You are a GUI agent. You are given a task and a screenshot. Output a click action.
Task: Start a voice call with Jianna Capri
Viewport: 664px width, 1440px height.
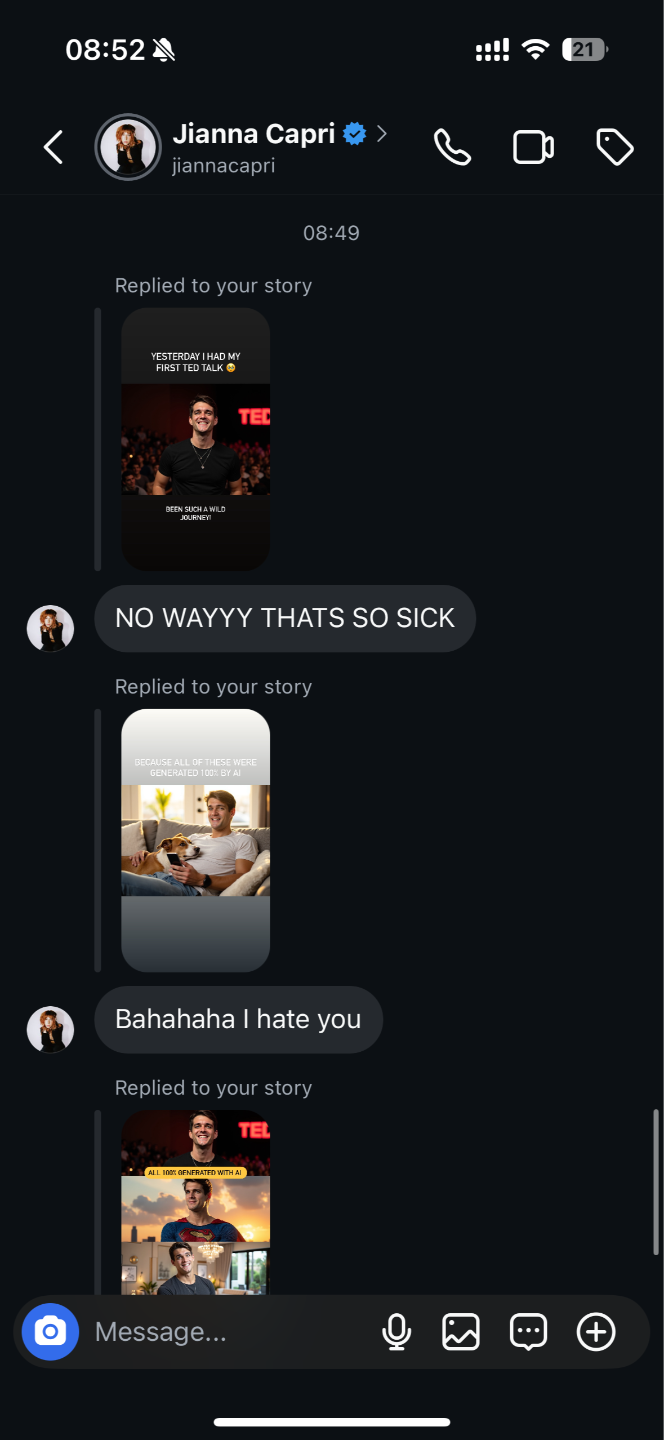pyautogui.click(x=452, y=147)
